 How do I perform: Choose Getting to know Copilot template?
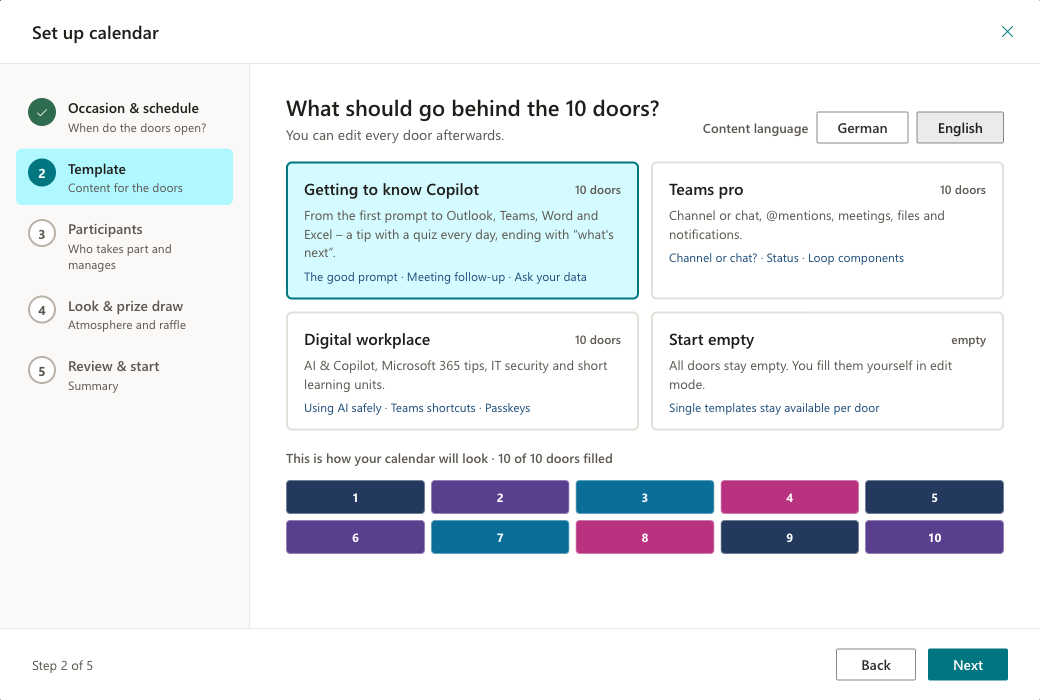click(462, 230)
